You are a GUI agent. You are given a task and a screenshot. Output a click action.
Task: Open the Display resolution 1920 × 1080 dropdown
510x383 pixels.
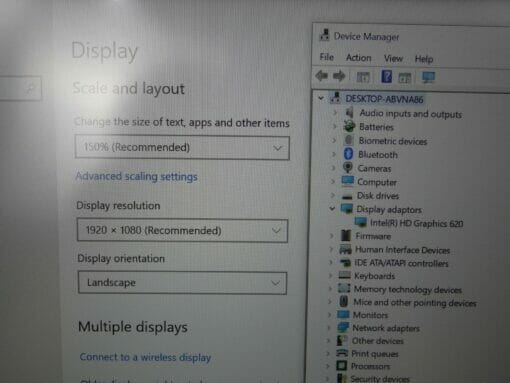coord(182,230)
